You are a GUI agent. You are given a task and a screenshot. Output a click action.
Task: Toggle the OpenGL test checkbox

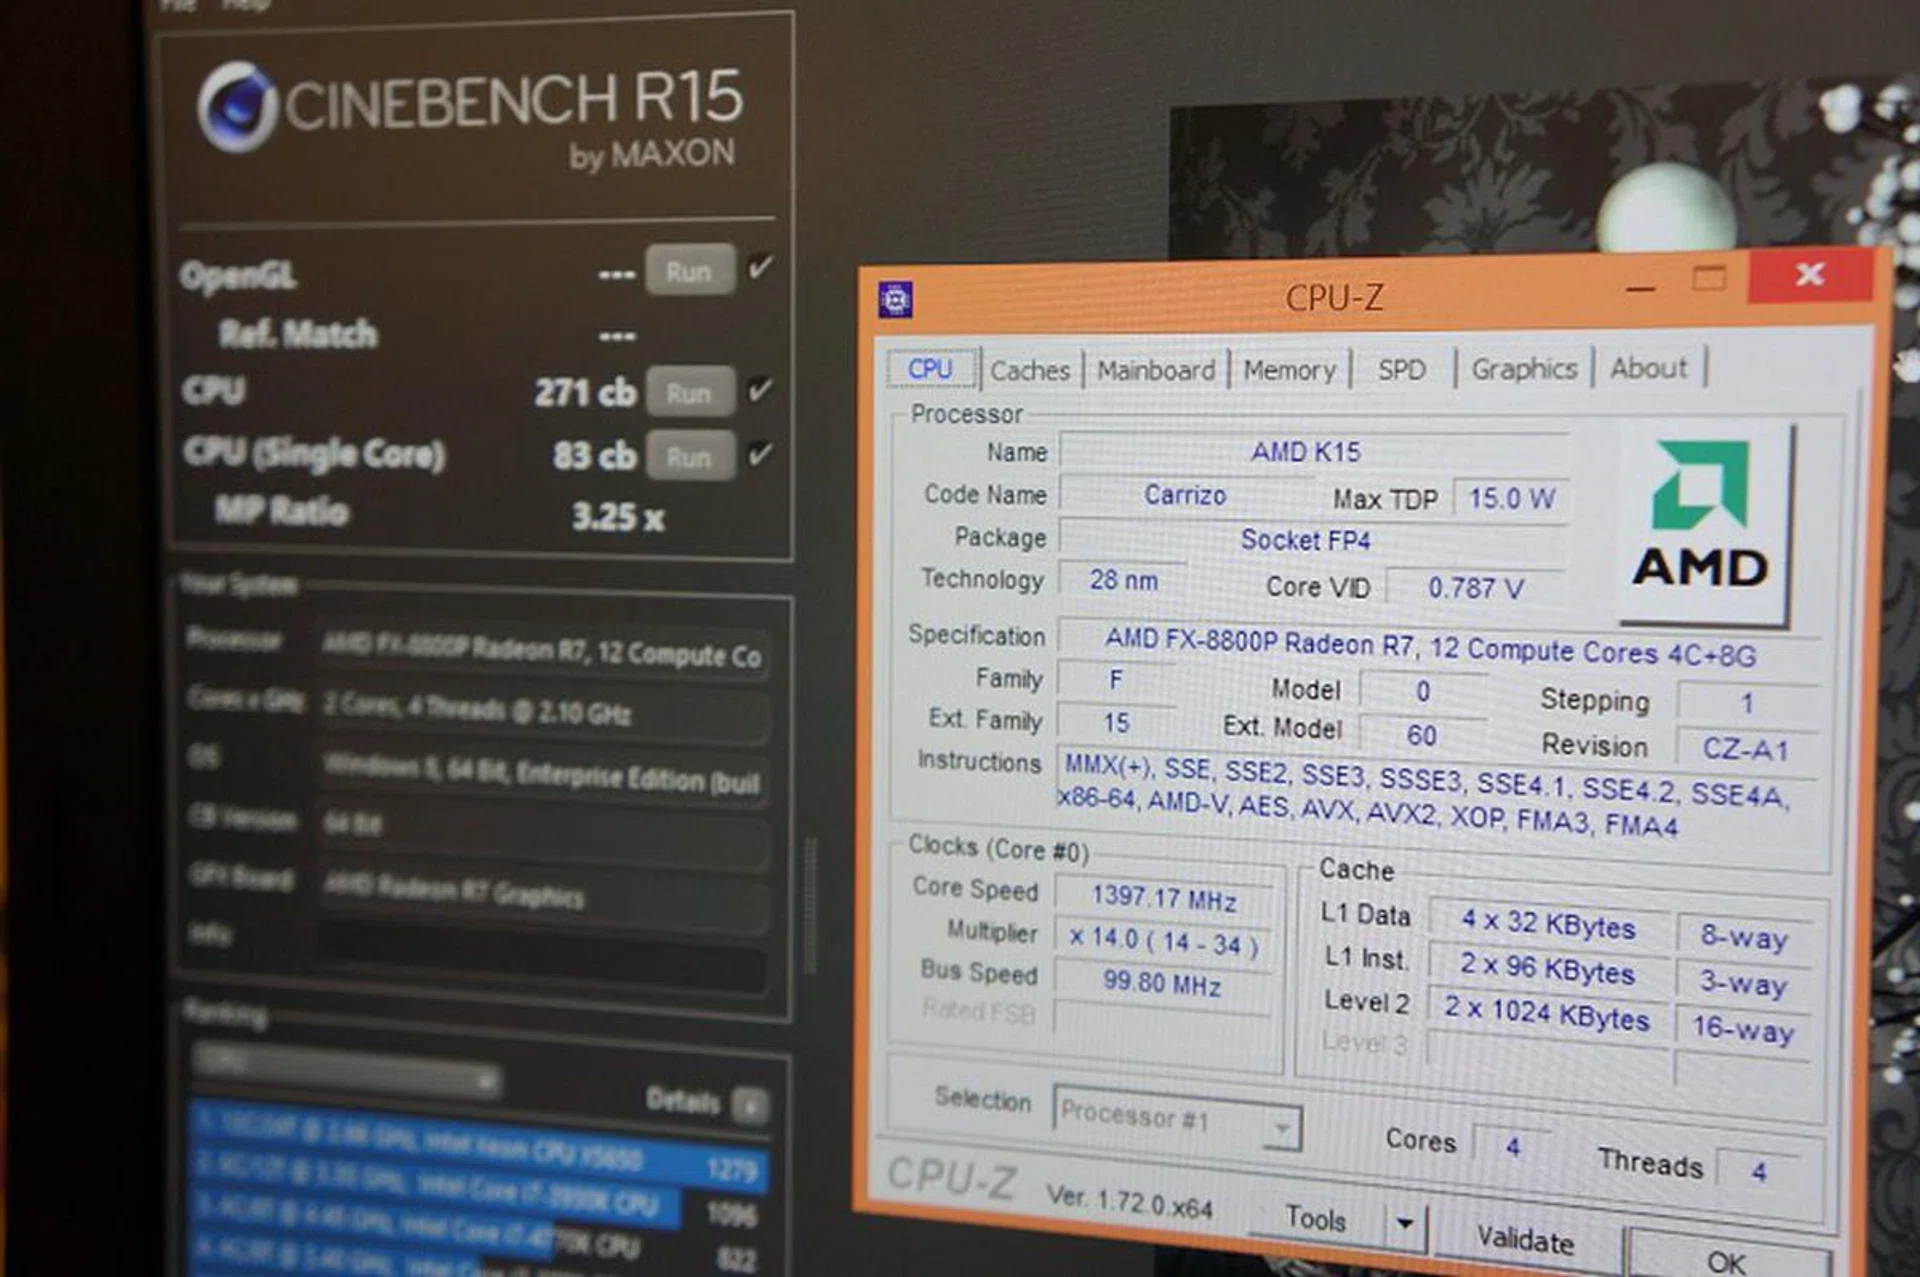click(761, 267)
